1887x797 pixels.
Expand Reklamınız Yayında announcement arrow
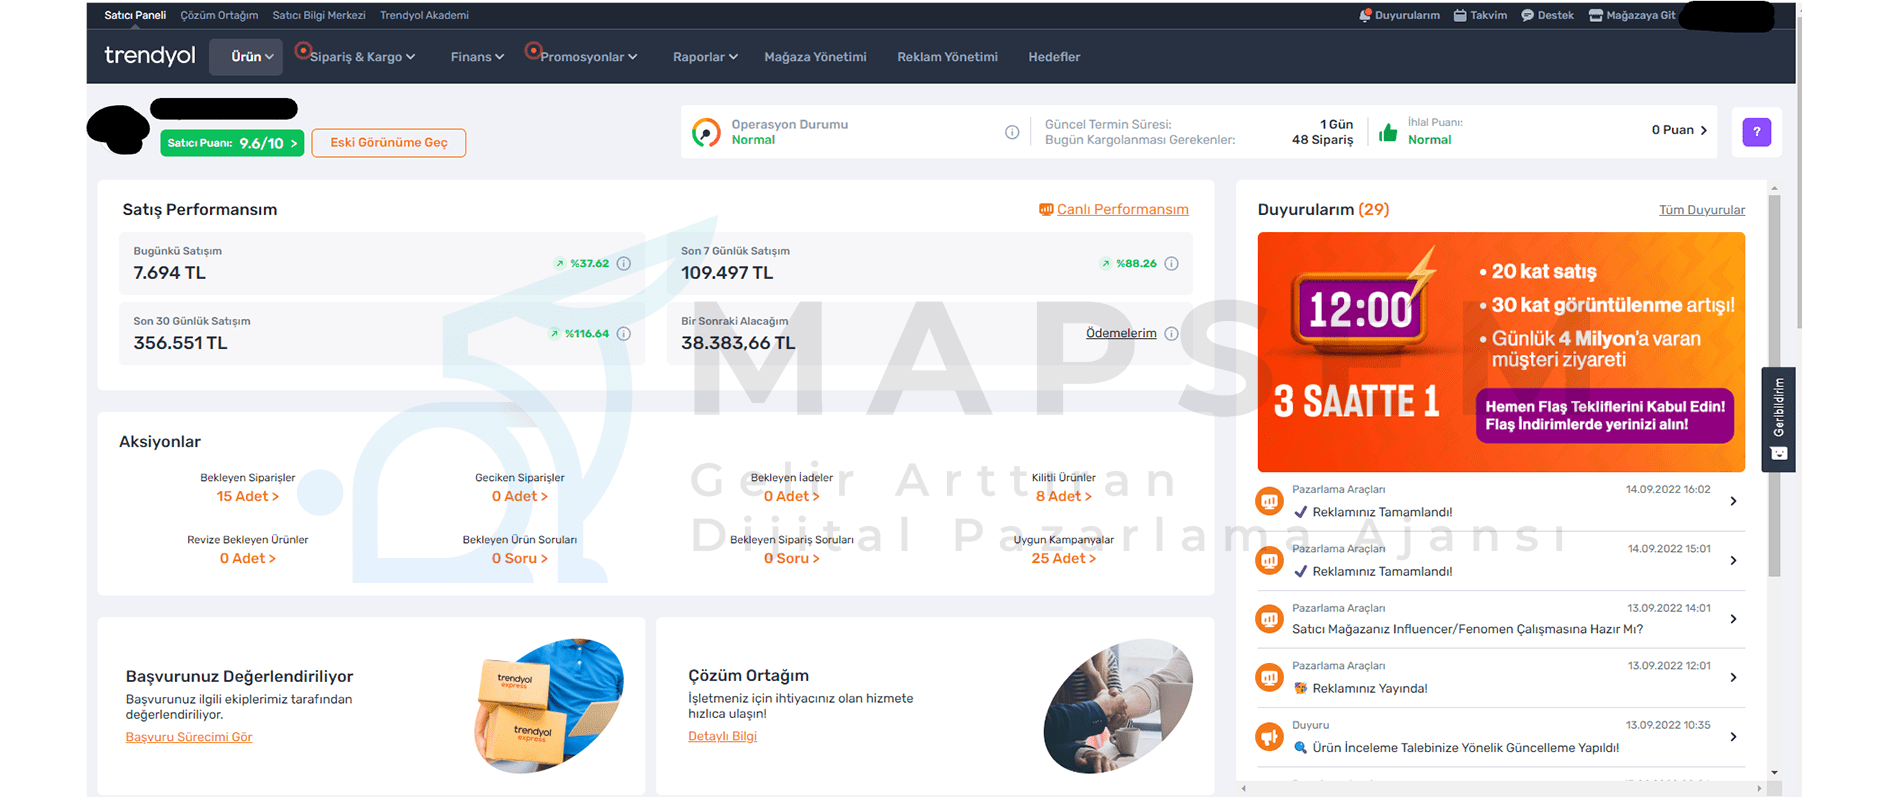pos(1733,677)
